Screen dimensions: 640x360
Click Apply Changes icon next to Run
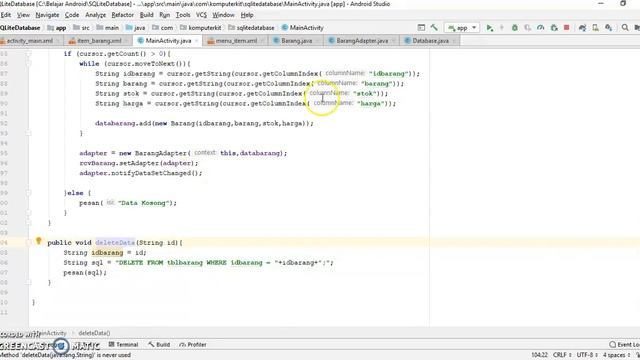[x=502, y=28]
